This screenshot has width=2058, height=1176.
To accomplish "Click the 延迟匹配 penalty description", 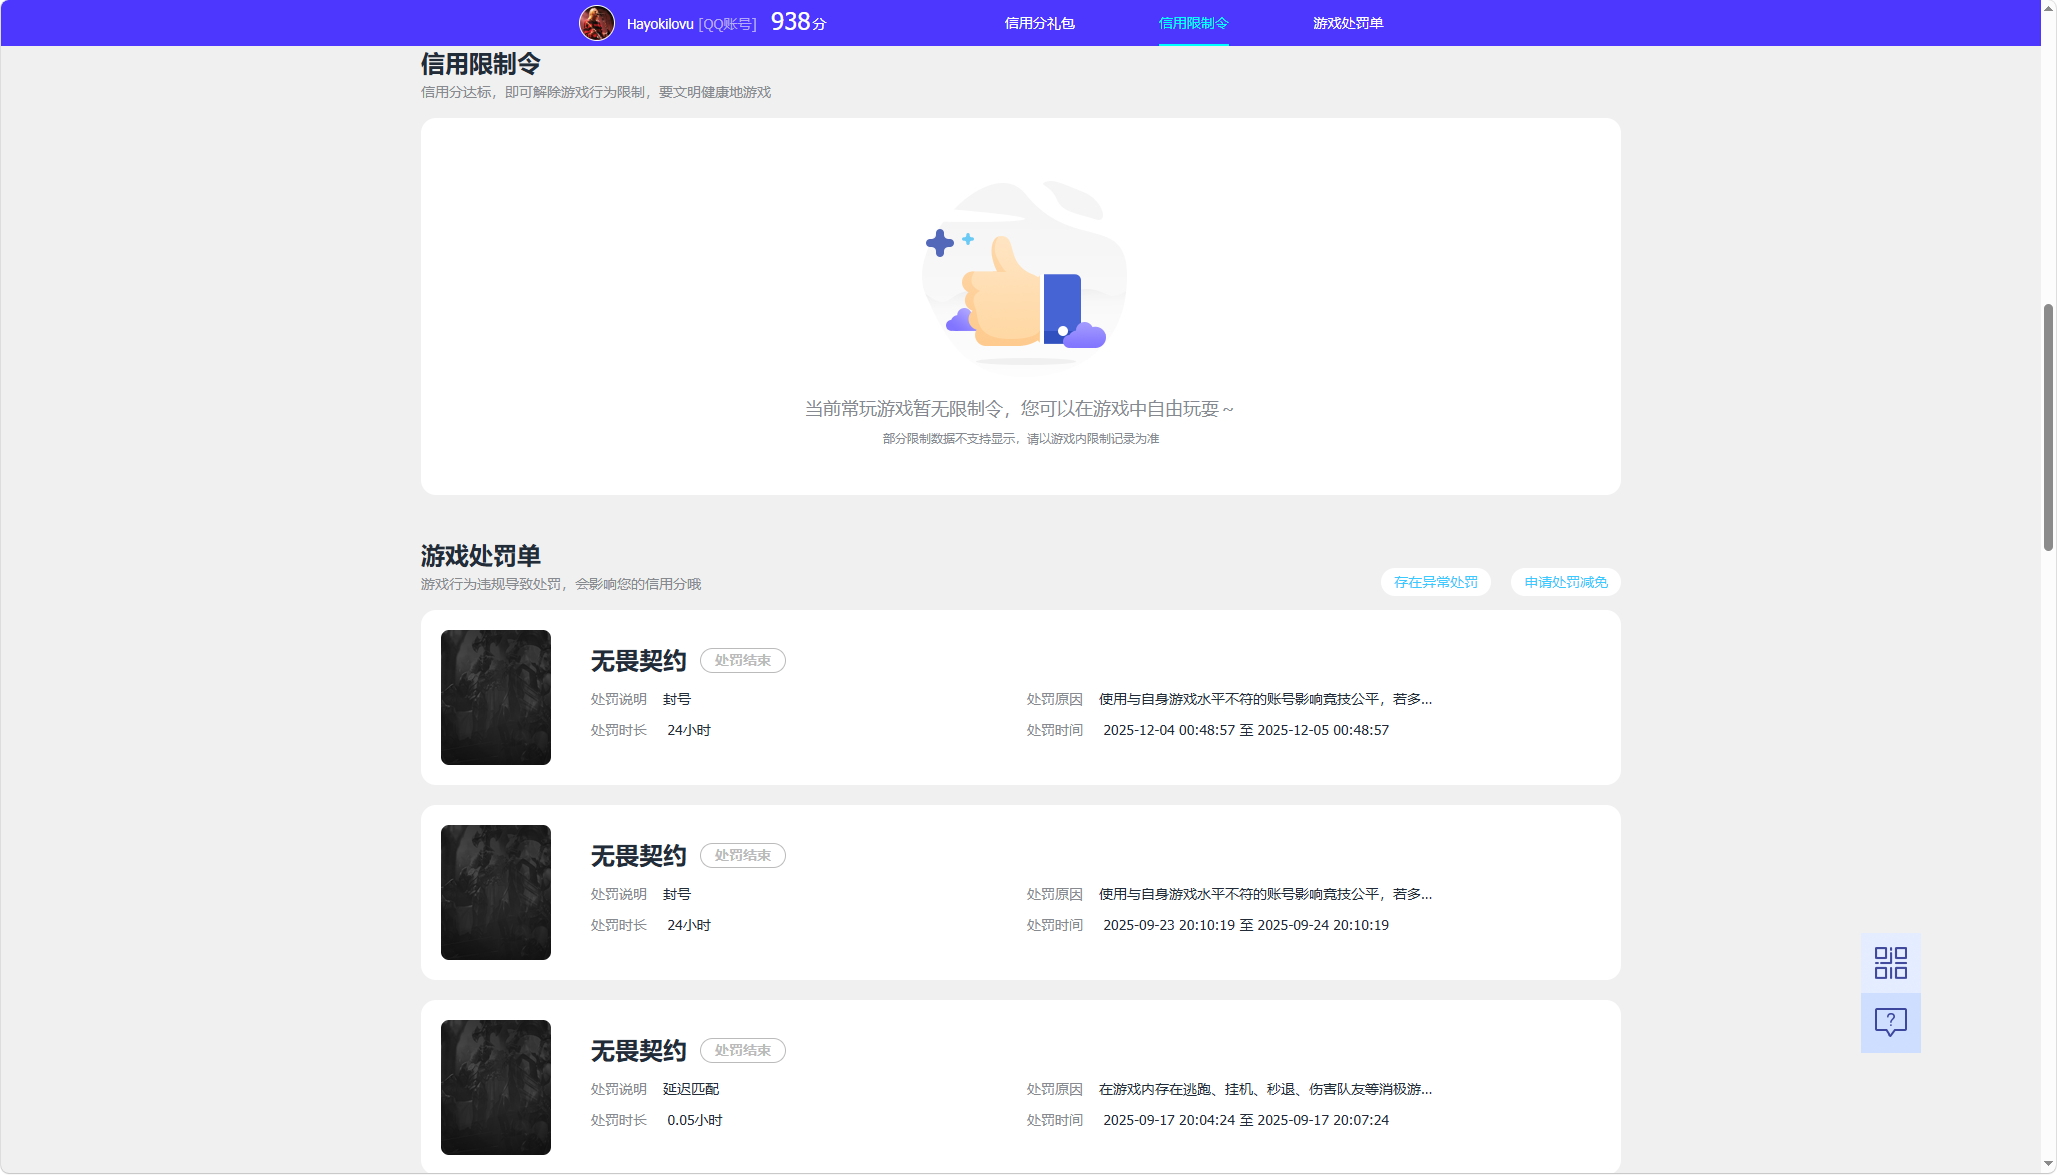I will tap(690, 1089).
